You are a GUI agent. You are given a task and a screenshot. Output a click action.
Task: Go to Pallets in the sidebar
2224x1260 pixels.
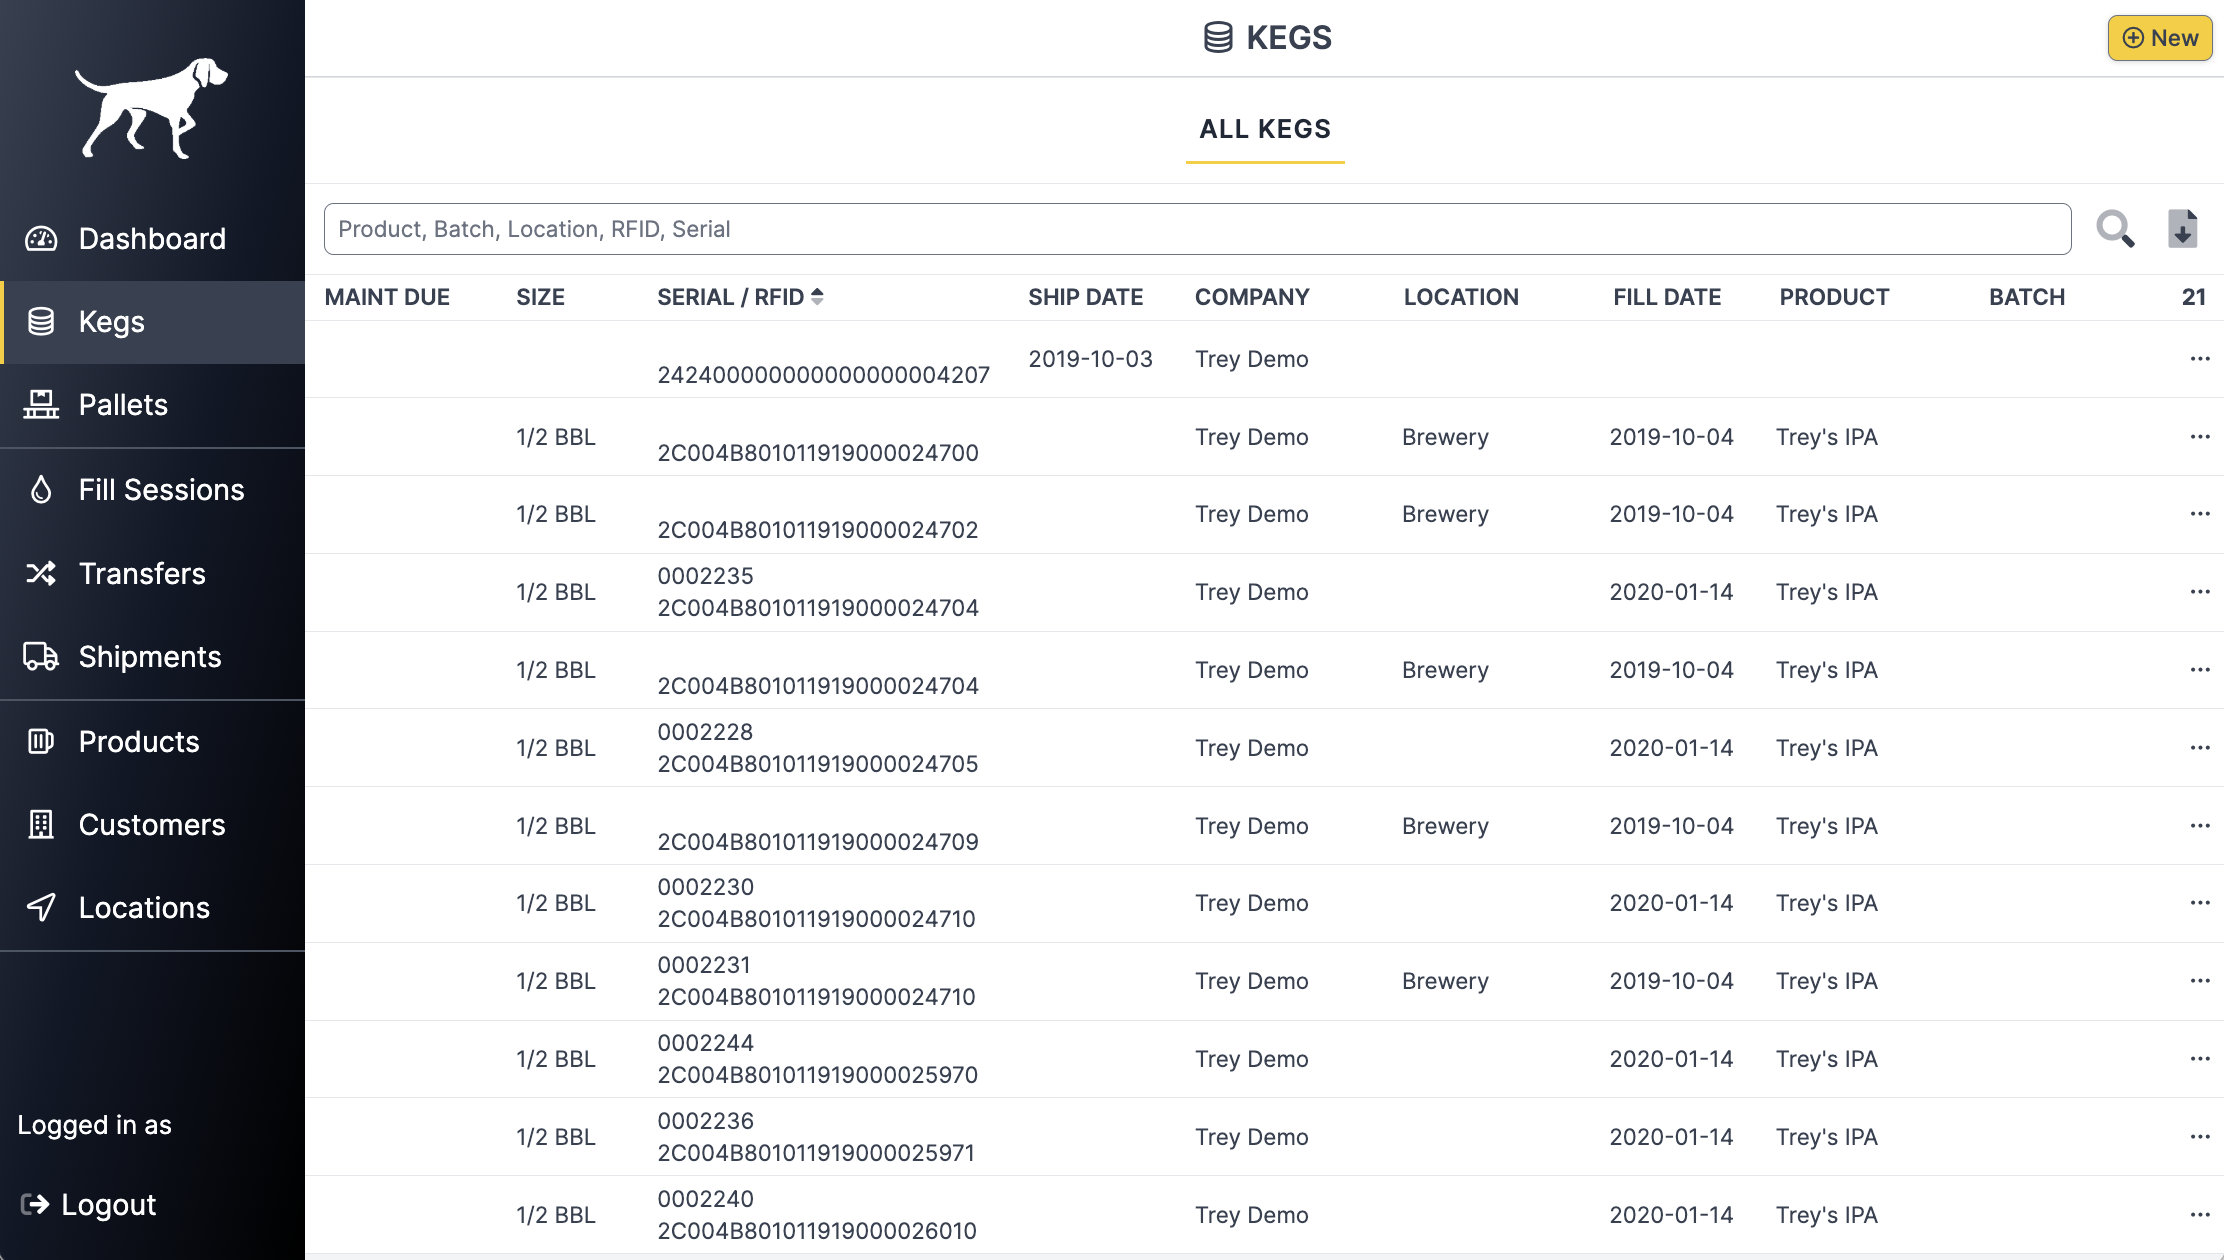[123, 405]
